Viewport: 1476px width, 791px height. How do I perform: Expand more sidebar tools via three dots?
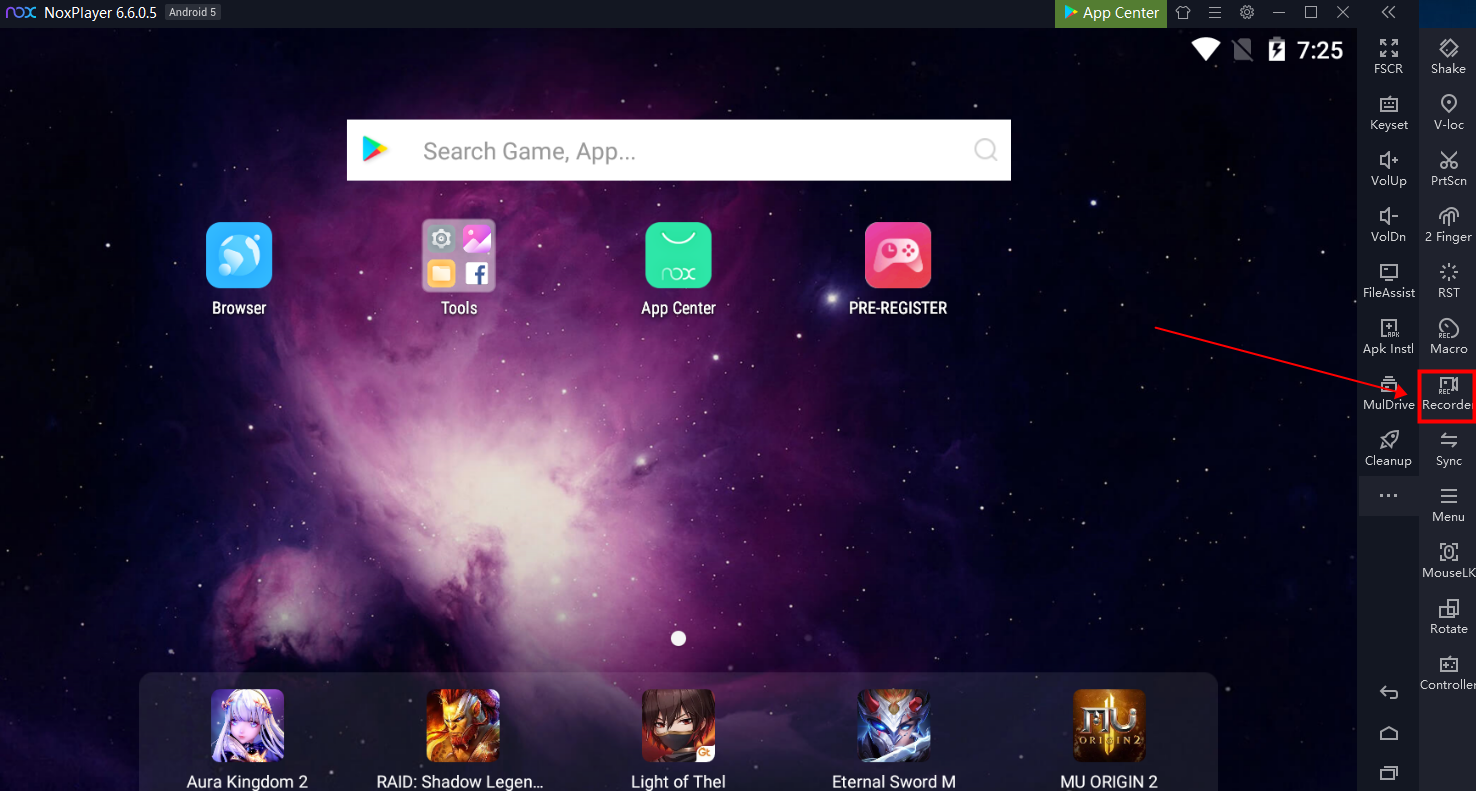tap(1388, 496)
